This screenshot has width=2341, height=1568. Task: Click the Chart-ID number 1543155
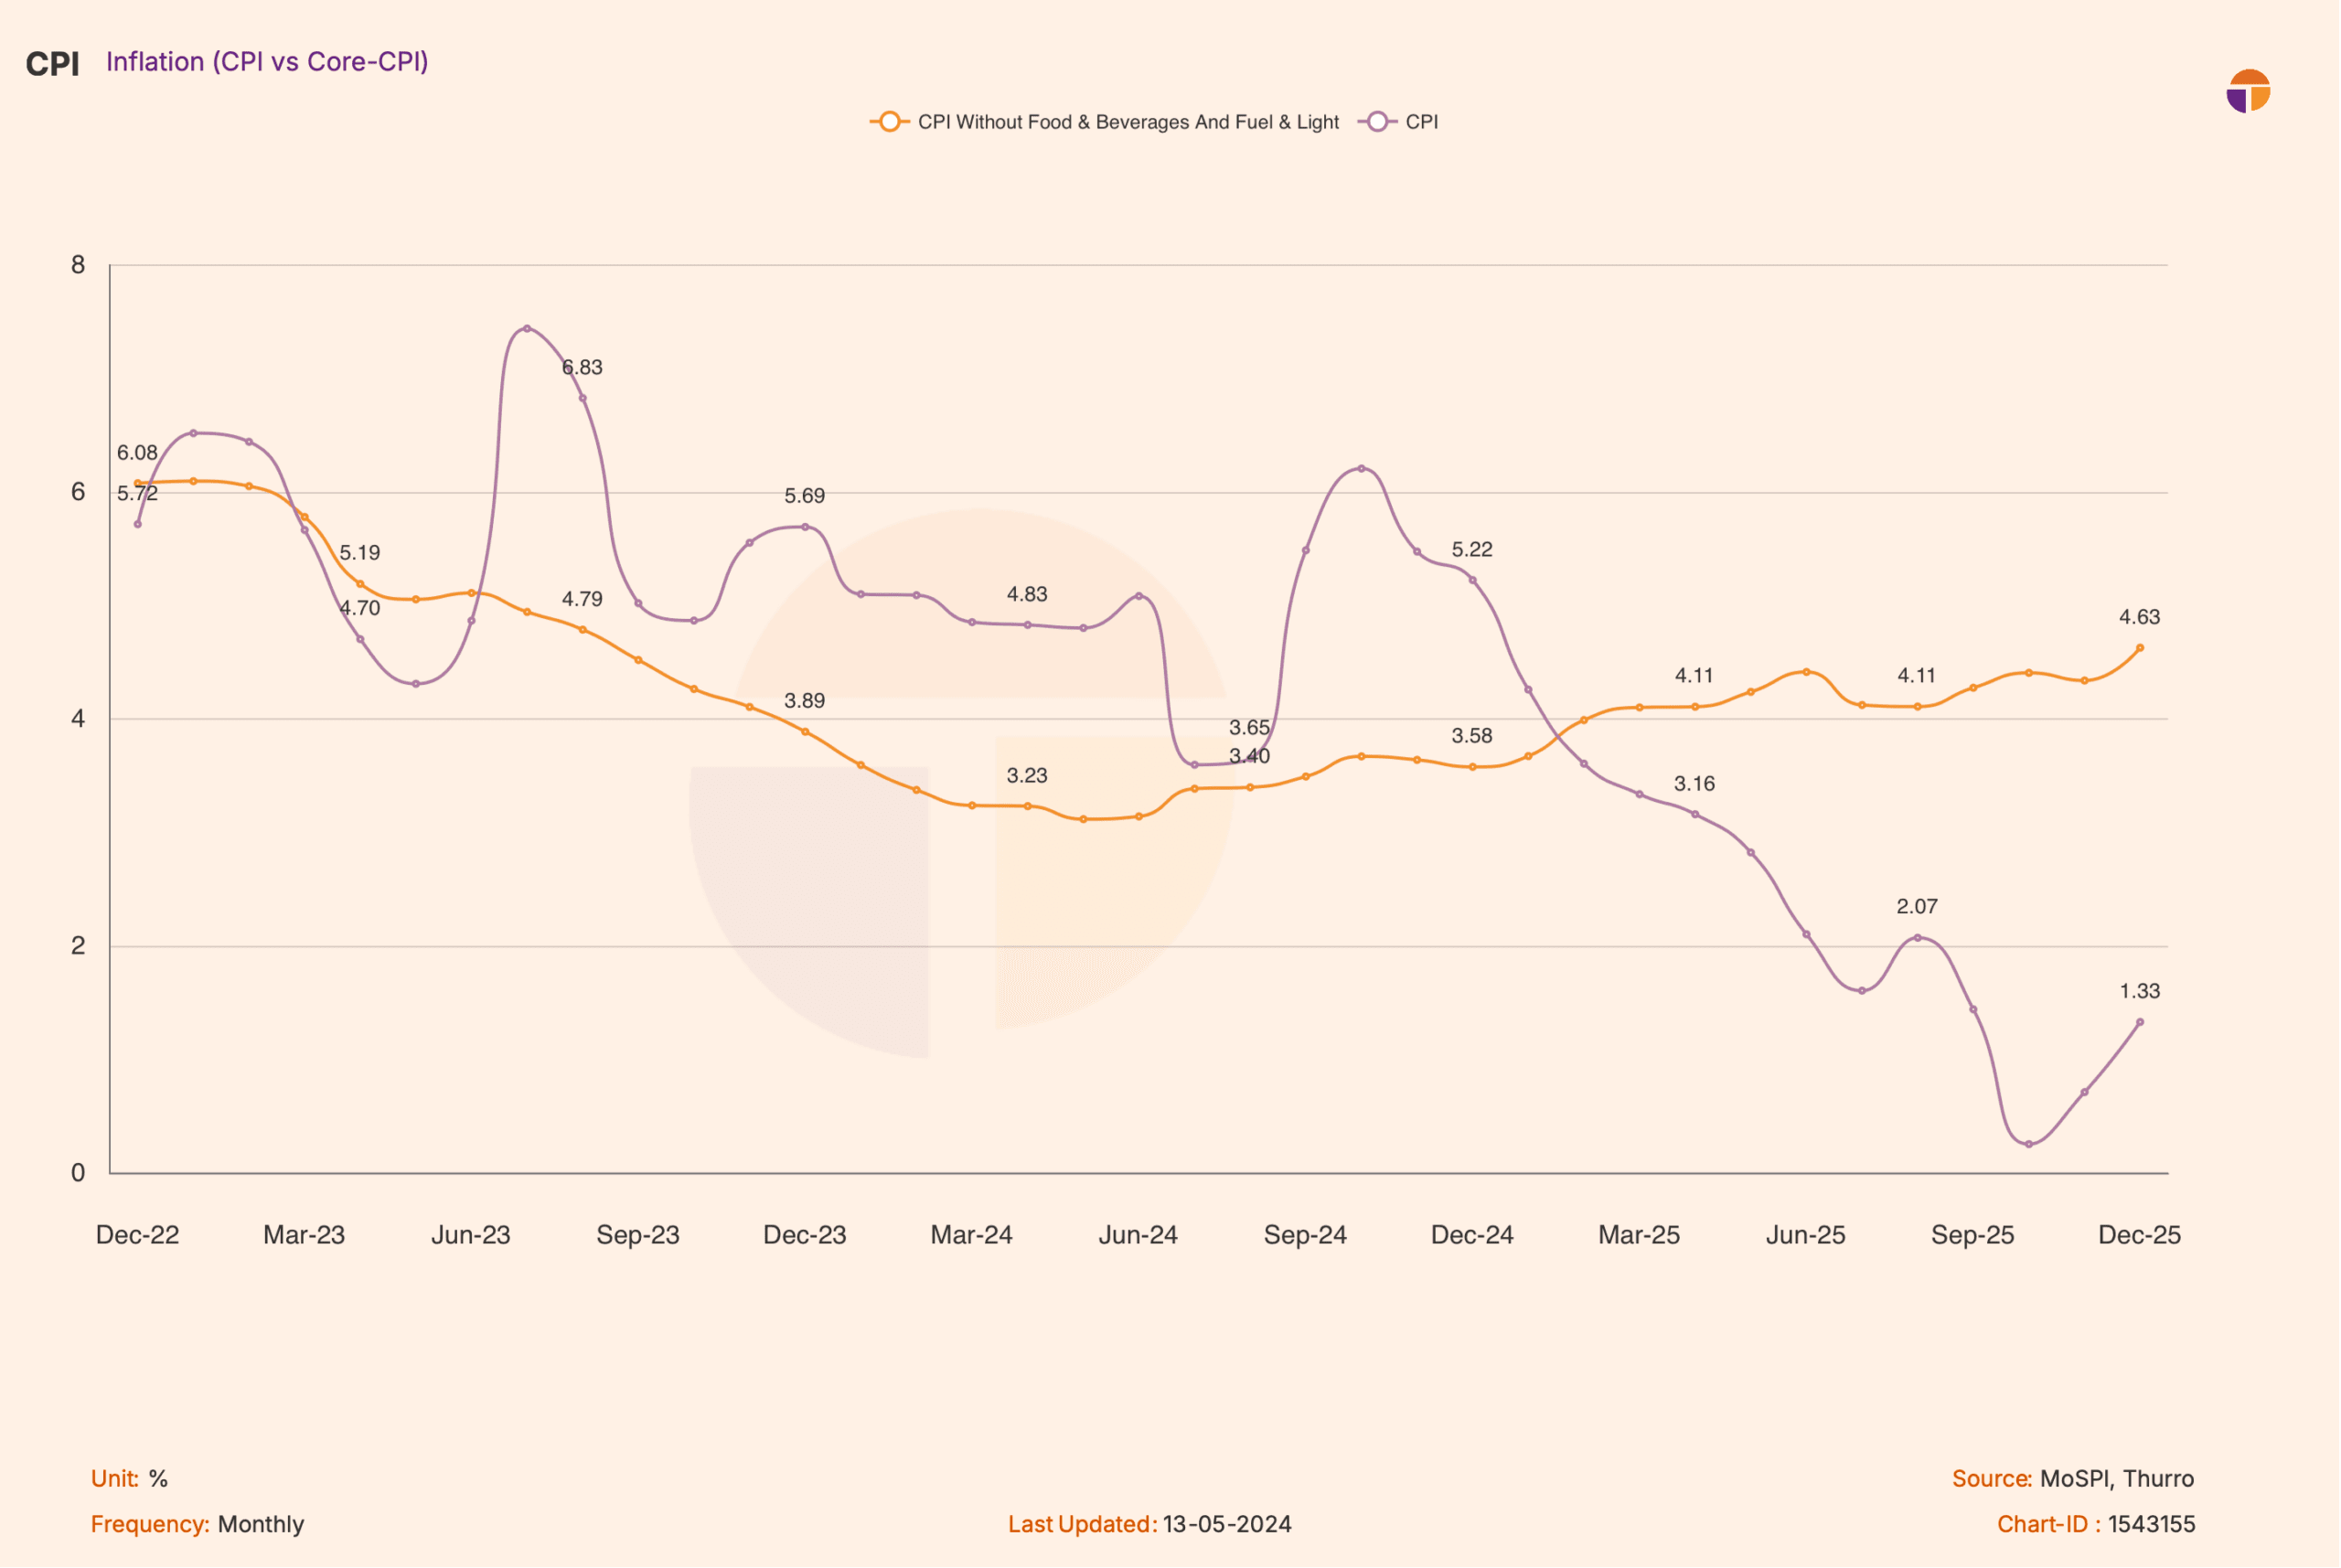click(x=2152, y=1525)
